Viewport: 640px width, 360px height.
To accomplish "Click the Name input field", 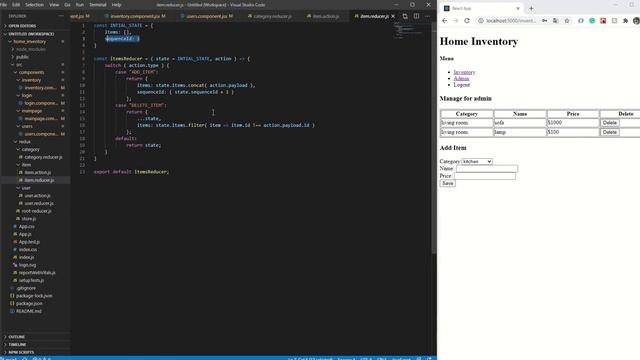I will pyautogui.click(x=487, y=169).
